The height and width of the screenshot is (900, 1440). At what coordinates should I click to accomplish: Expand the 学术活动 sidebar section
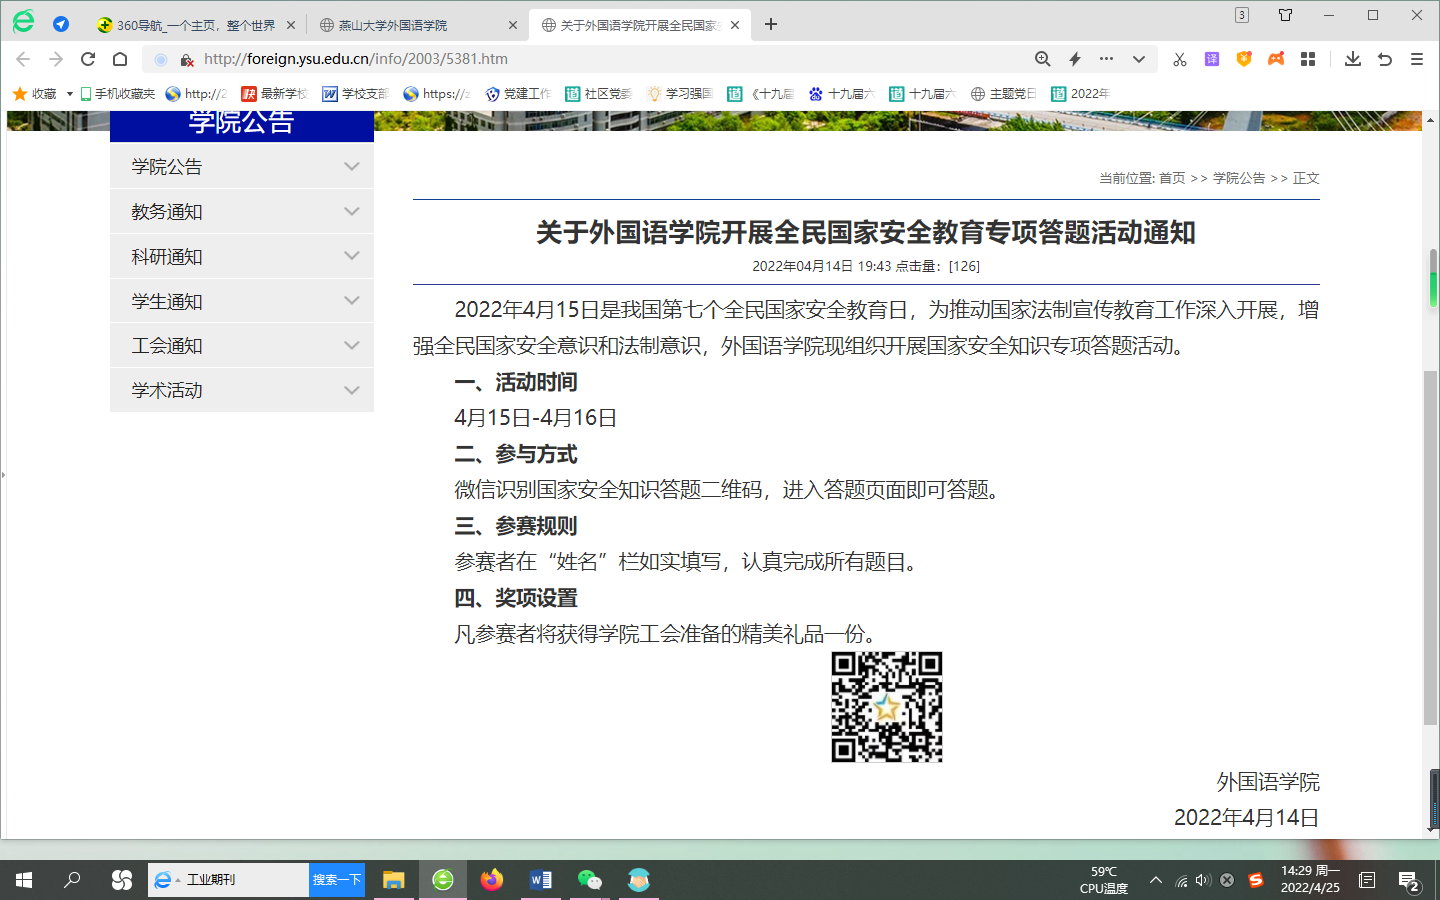point(351,391)
